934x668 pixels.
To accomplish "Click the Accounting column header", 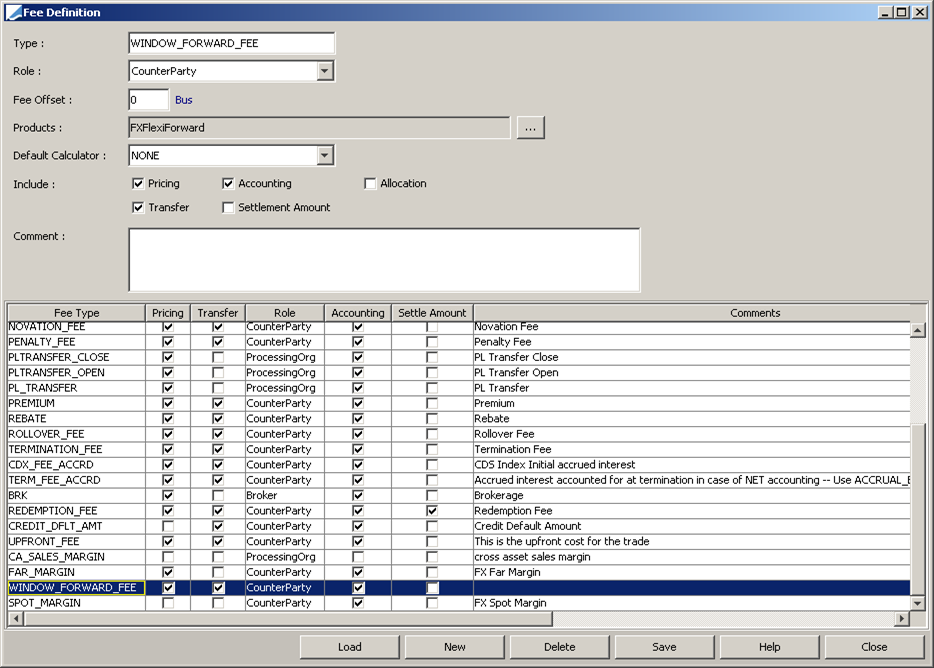I will pos(357,313).
